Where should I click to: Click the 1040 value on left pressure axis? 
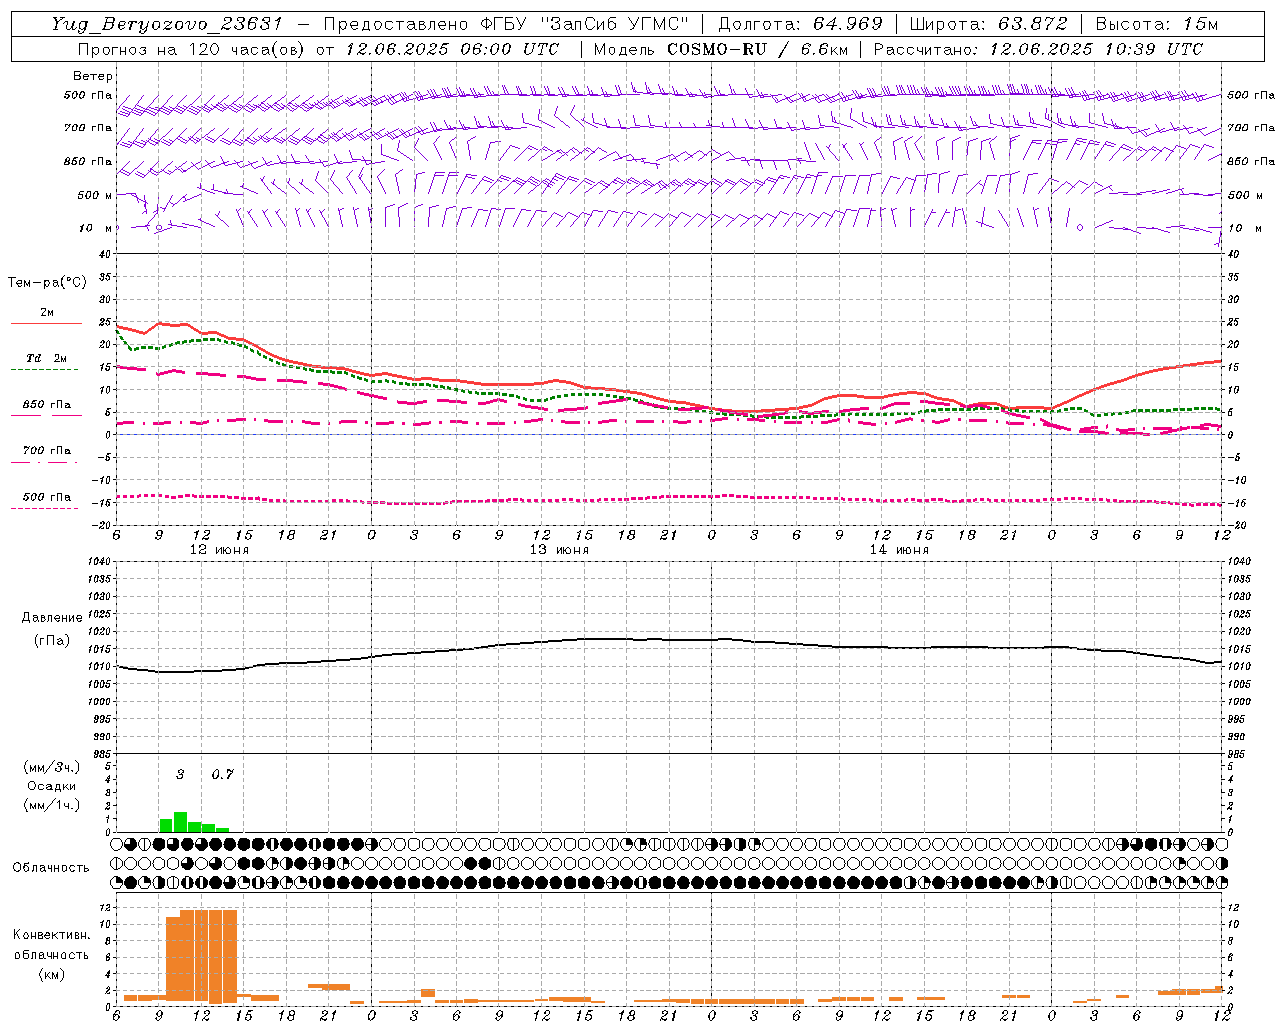pos(98,562)
